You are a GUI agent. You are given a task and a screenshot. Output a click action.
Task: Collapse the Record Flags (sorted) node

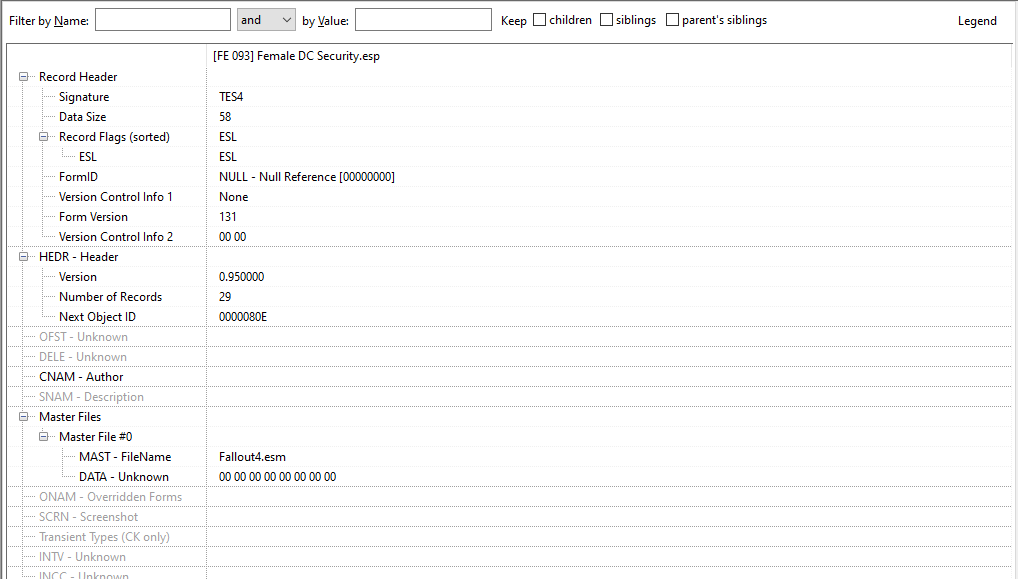(44, 137)
